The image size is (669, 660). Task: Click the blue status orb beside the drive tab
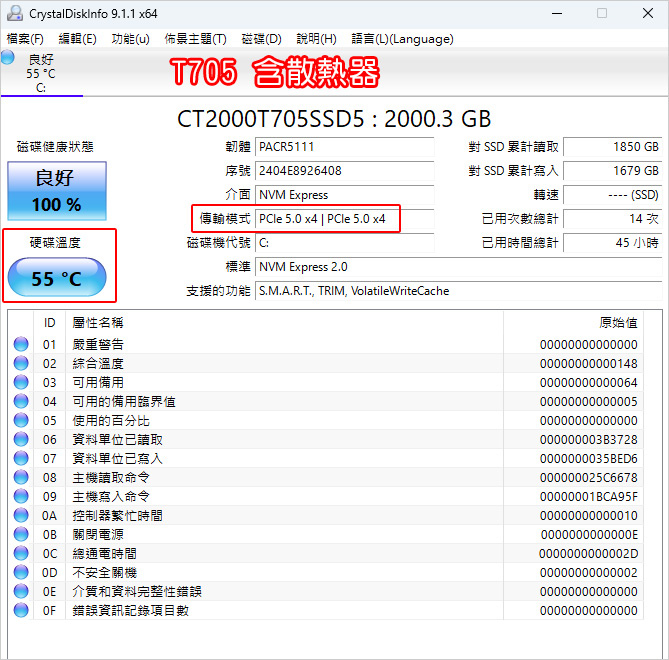tap(8, 57)
